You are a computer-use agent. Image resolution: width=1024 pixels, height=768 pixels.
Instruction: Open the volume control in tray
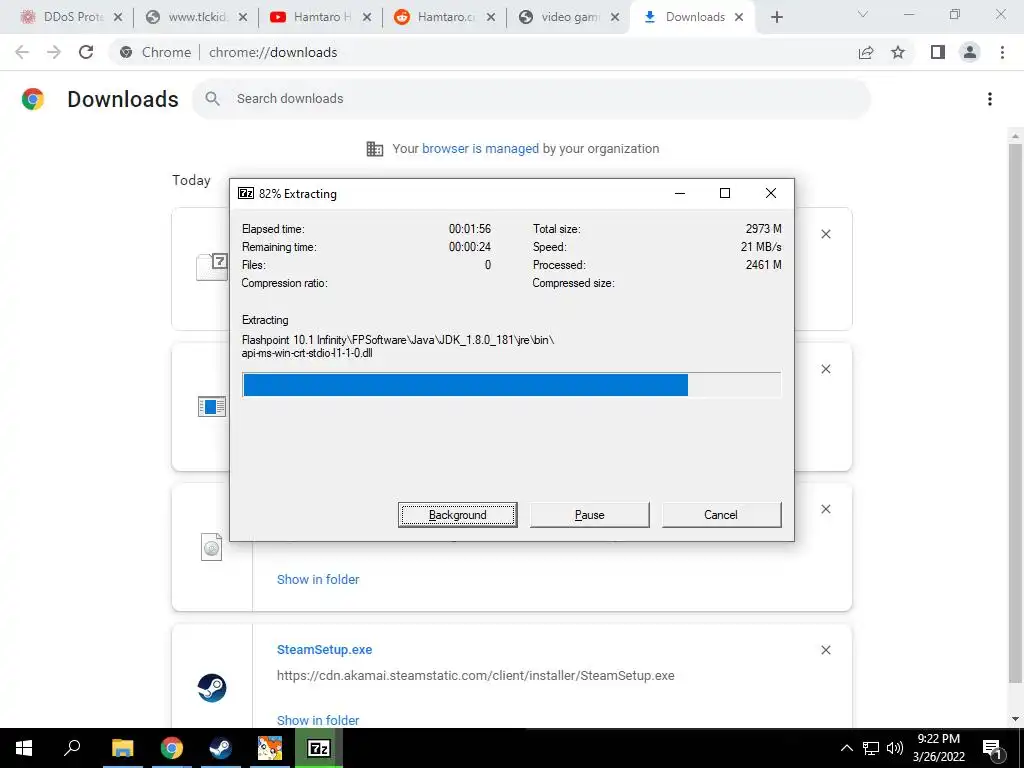[x=895, y=748]
